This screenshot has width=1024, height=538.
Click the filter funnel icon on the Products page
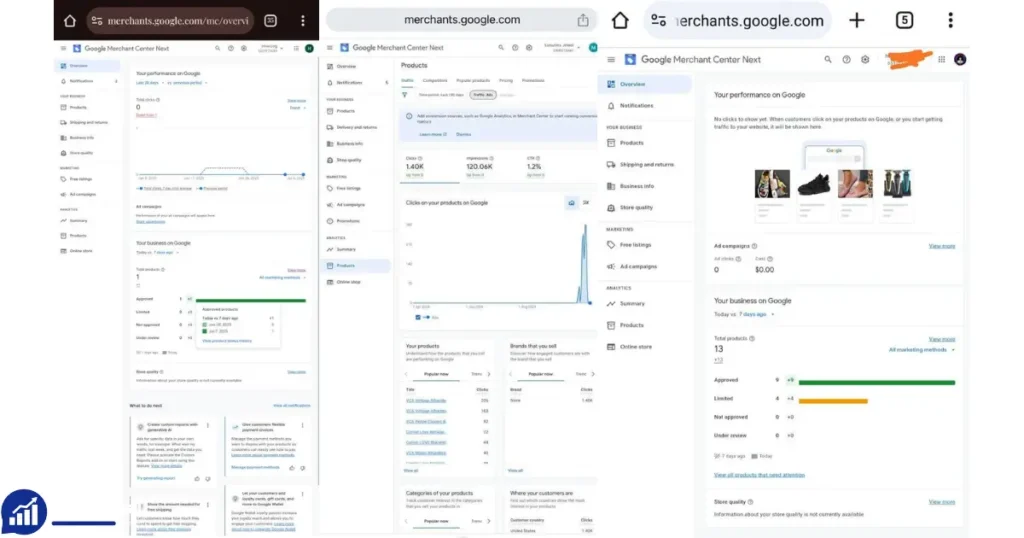[405, 95]
